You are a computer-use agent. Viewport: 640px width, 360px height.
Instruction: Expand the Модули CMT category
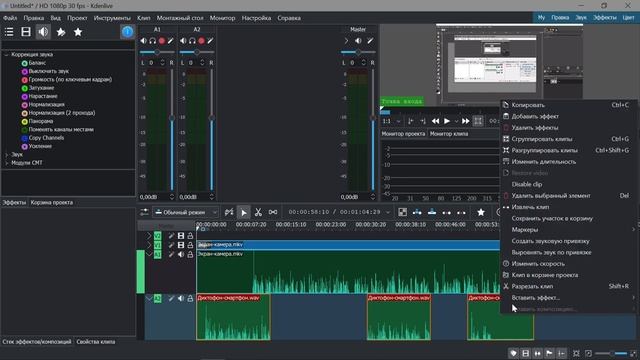(x=6, y=163)
